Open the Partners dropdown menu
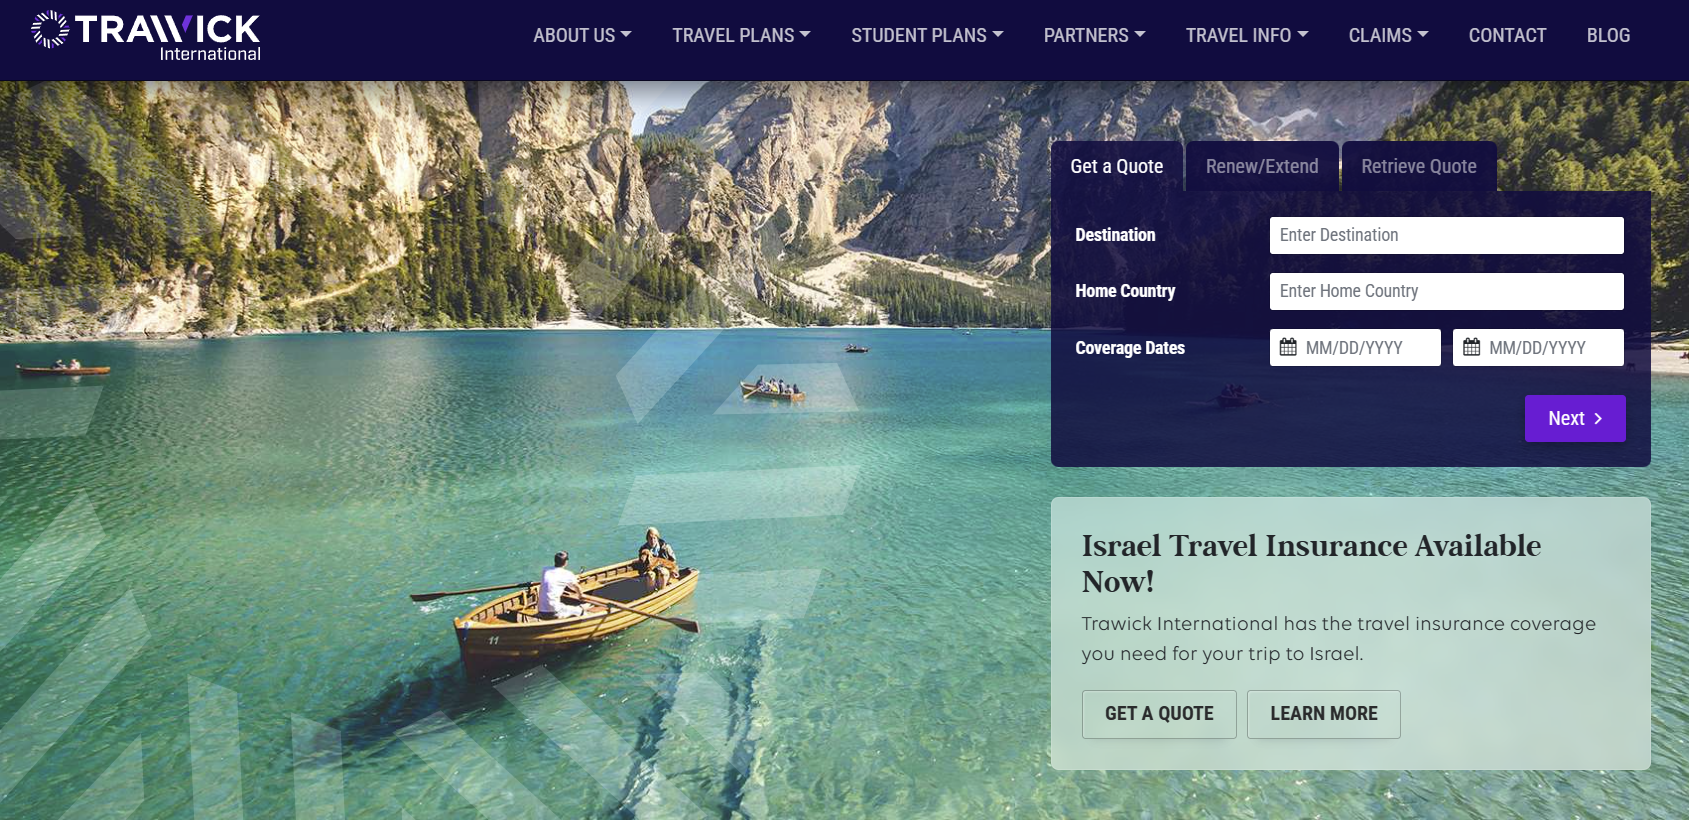 (1094, 35)
